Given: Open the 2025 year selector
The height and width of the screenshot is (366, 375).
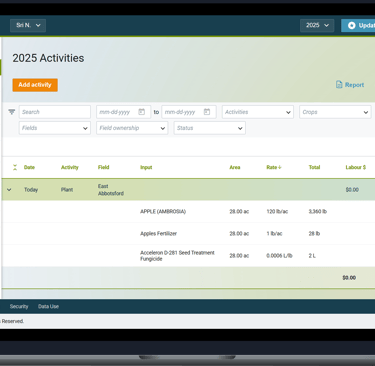Looking at the screenshot, I should pos(317,25).
